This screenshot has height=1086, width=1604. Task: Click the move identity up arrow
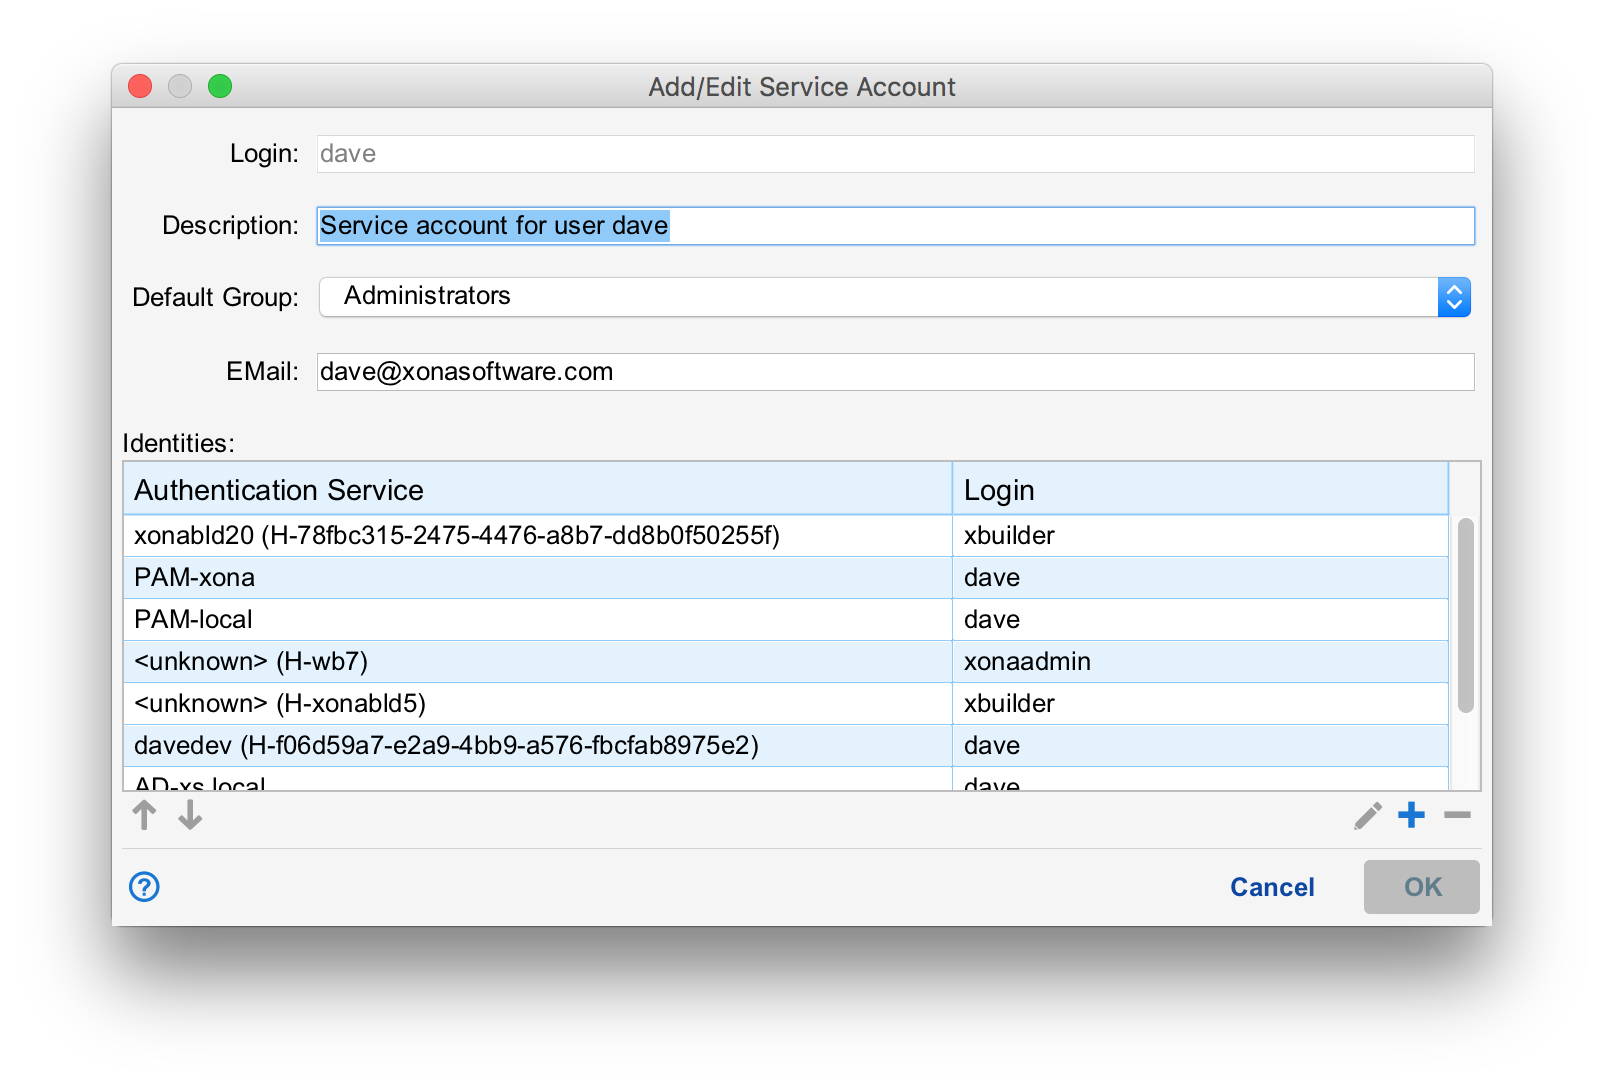144,815
